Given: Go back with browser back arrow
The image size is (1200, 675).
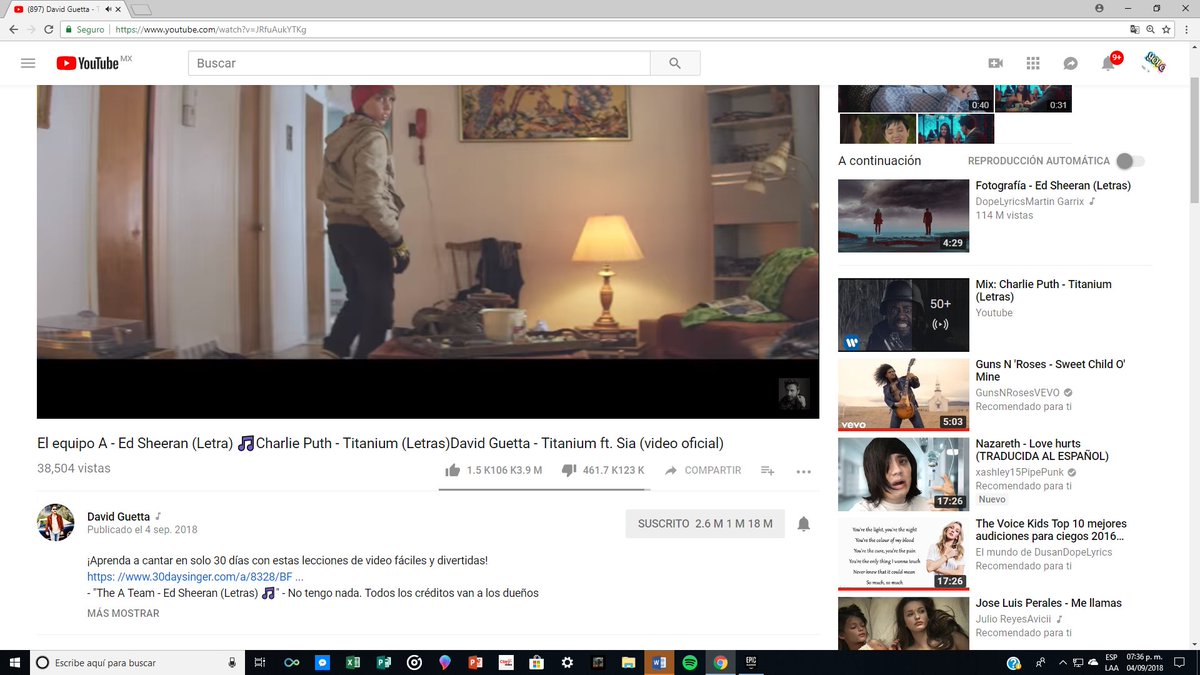Looking at the screenshot, I should click(13, 29).
